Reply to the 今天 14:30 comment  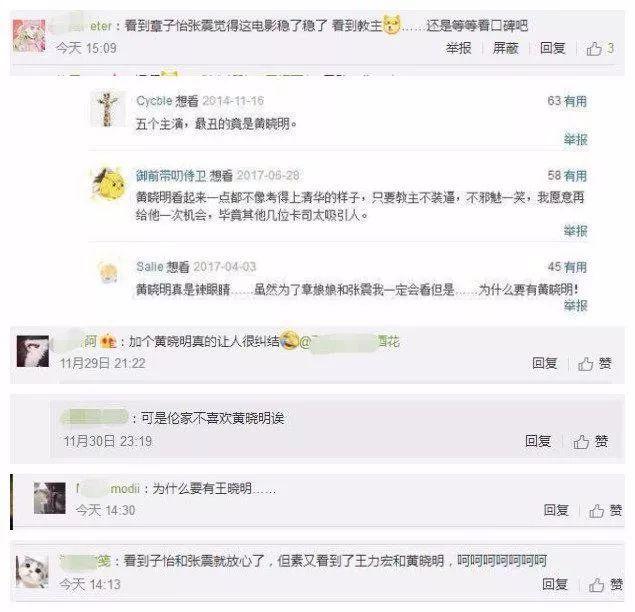click(x=556, y=510)
